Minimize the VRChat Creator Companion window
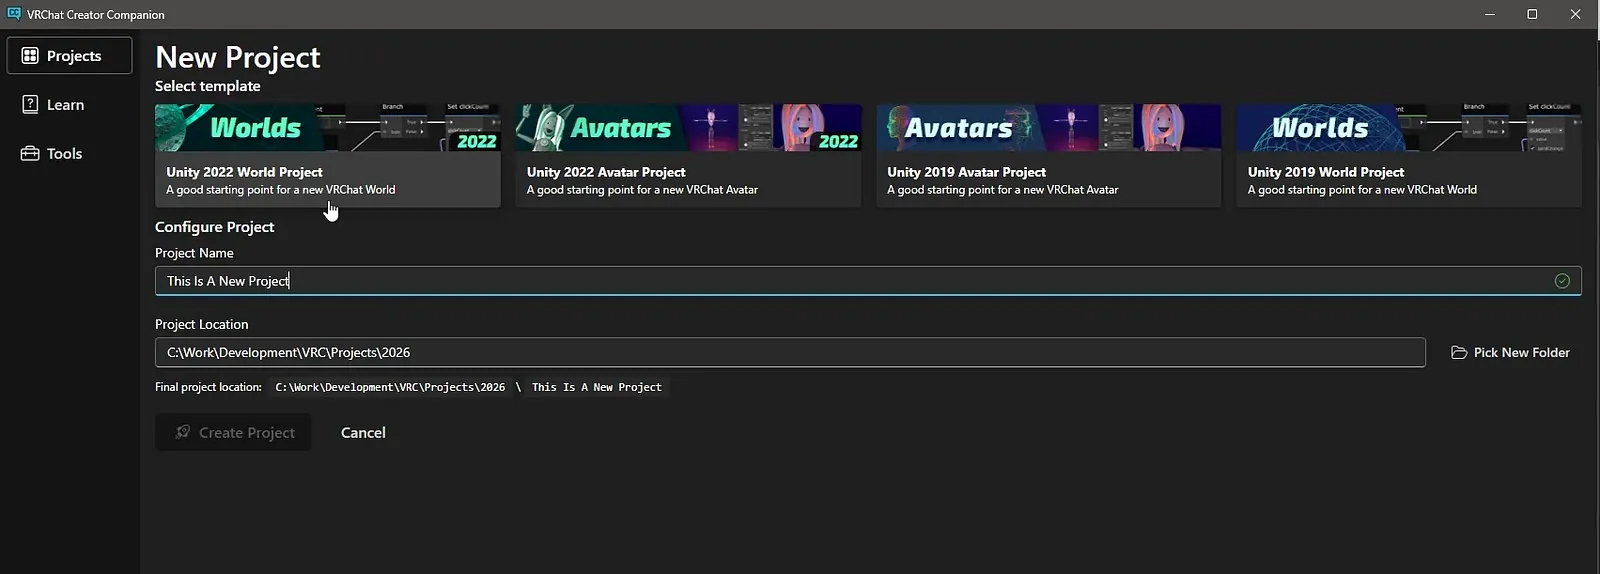 click(x=1490, y=14)
